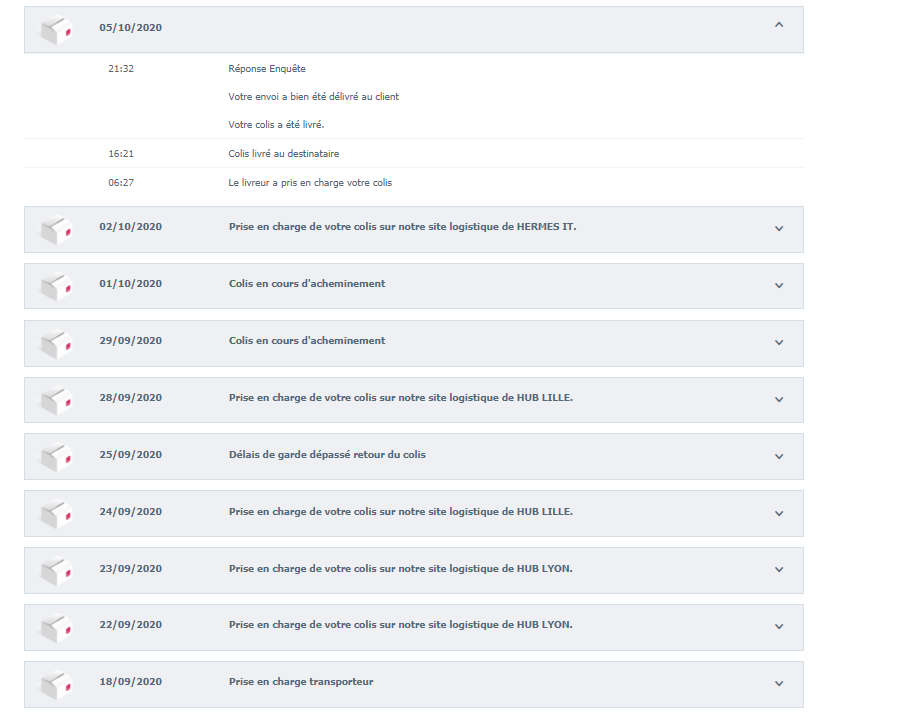The image size is (899, 716).
Task: Click the parcel icon next to 05/10/2020
Action: 56,30
